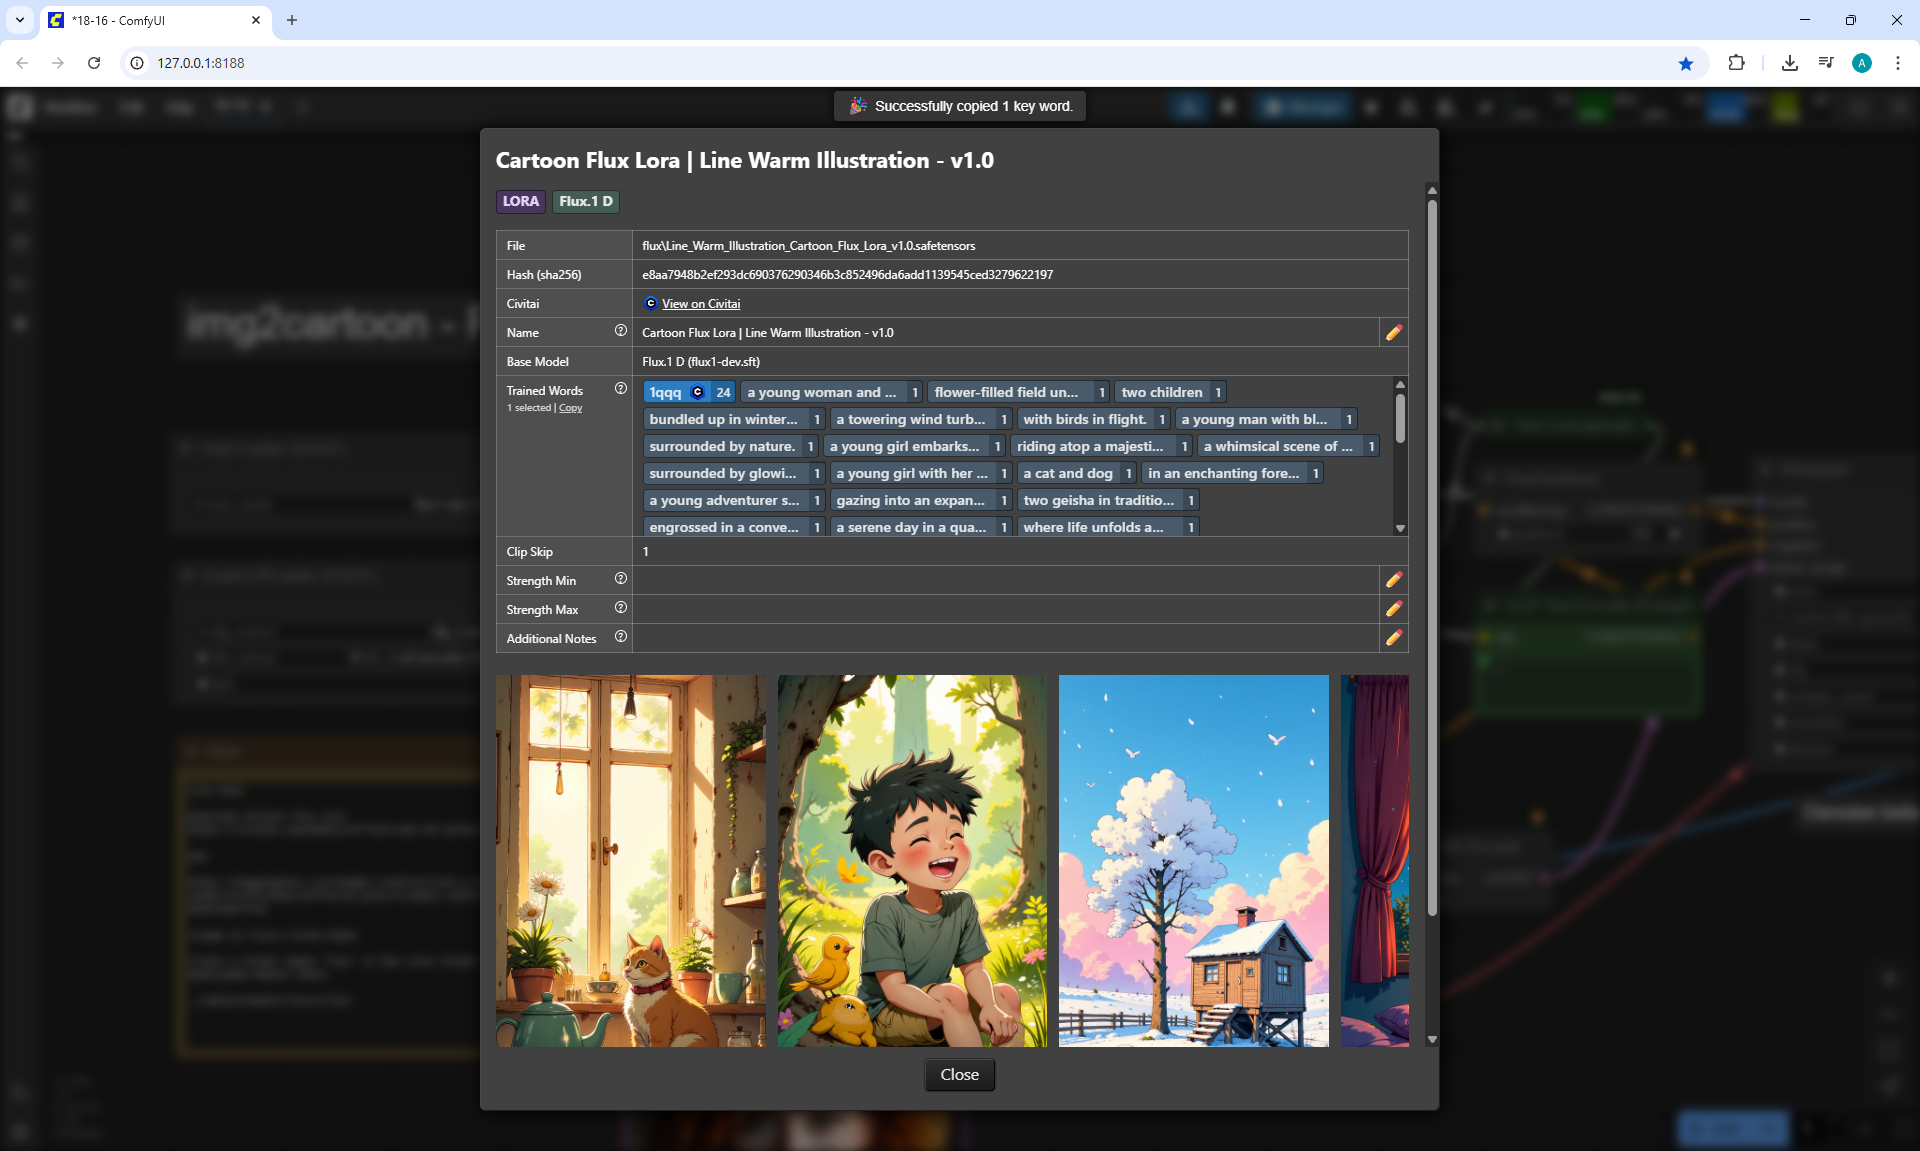
Task: Open the browser tab search dropdown arrow
Action: 20,20
